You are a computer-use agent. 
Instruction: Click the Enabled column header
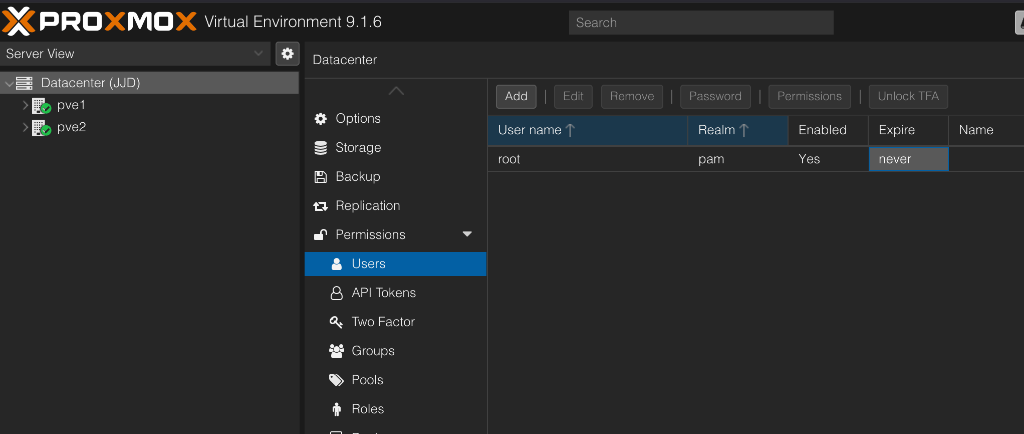click(x=828, y=130)
